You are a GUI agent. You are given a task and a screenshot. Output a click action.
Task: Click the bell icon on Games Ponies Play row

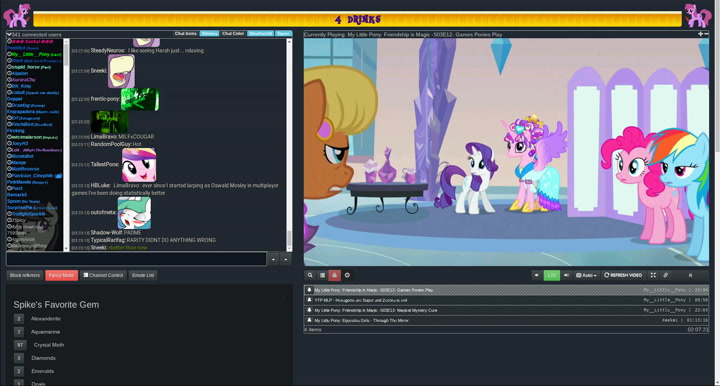[309, 290]
